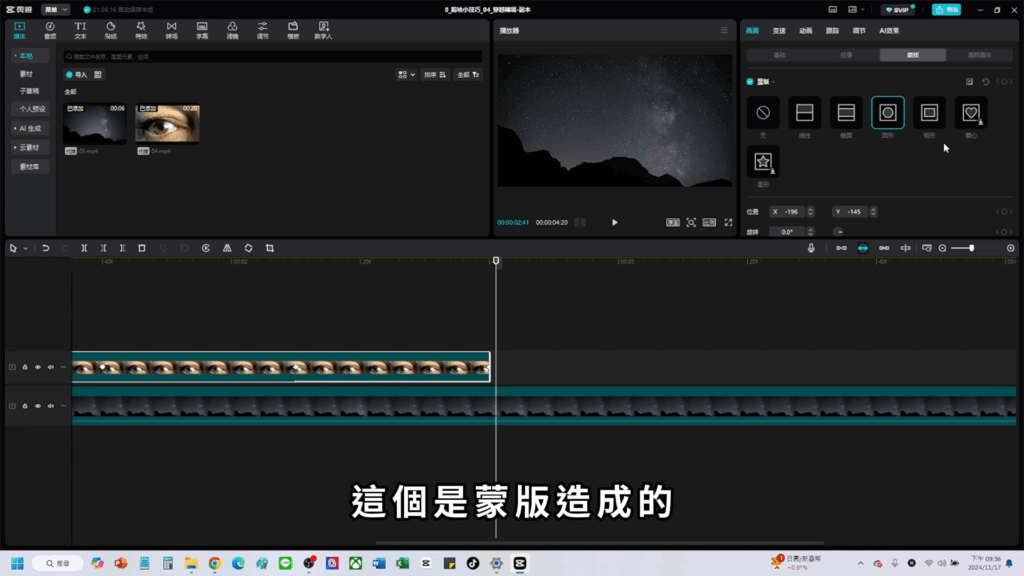Hide the eye clip track with eye icon
The image size is (1024, 576).
[38, 367]
